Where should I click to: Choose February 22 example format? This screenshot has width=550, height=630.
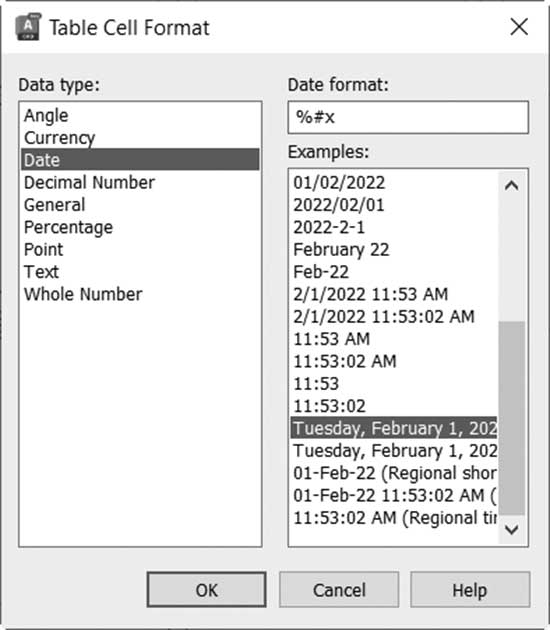click(394, 250)
